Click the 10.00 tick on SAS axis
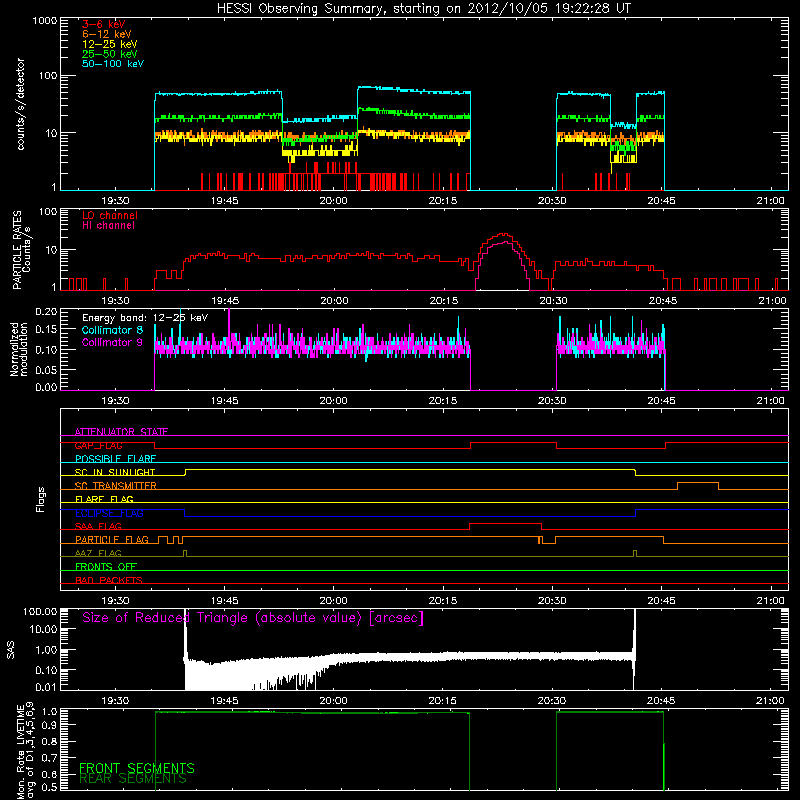800x800 pixels. click(x=43, y=630)
